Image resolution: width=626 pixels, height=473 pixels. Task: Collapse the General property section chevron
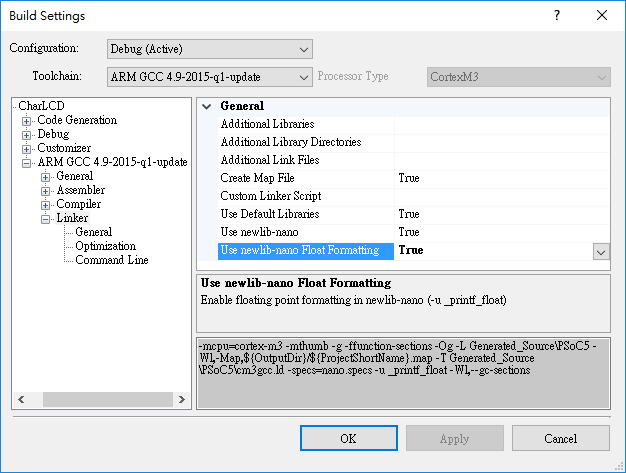point(207,106)
